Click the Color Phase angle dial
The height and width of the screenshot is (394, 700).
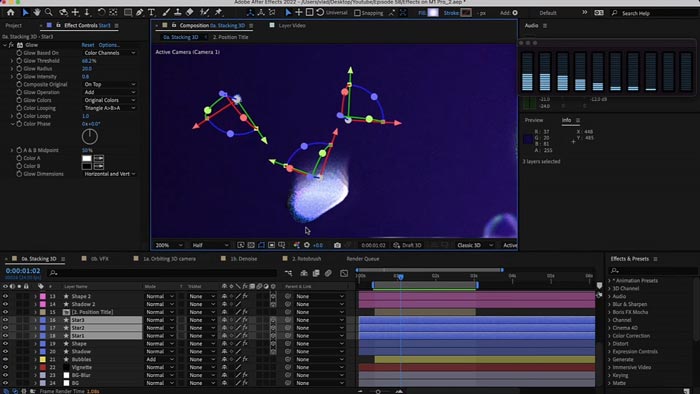pos(90,137)
